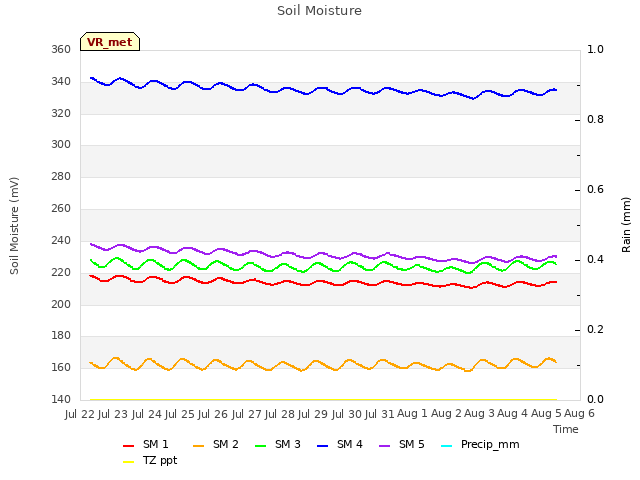Toggle the Precip_mm legend entry

pyautogui.click(x=480, y=444)
